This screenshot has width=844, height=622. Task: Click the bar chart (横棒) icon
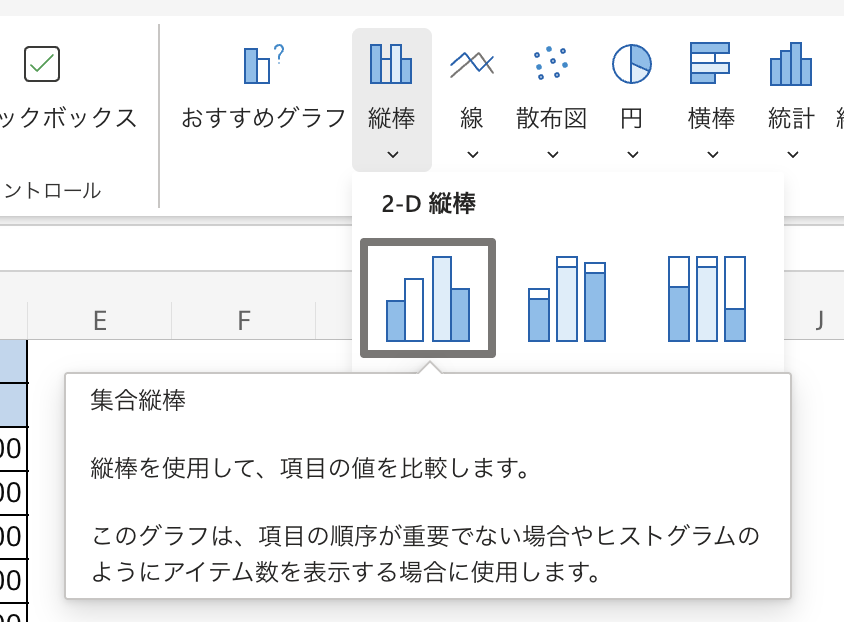point(711,64)
